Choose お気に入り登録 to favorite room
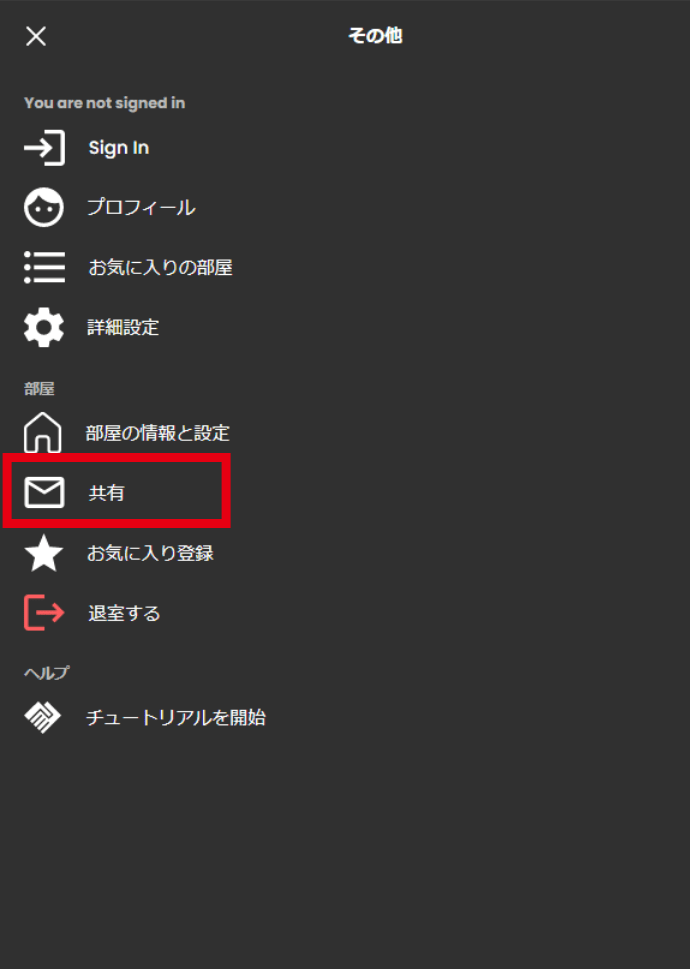This screenshot has height=969, width=690. [x=150, y=552]
